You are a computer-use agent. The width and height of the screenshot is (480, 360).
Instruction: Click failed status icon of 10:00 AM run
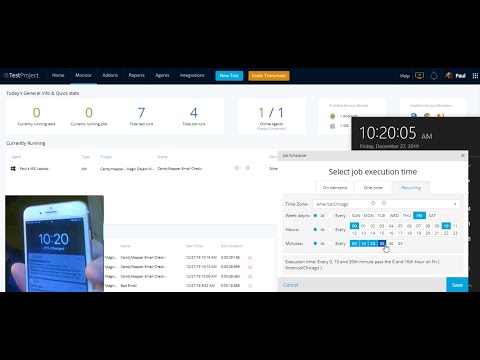point(250,276)
